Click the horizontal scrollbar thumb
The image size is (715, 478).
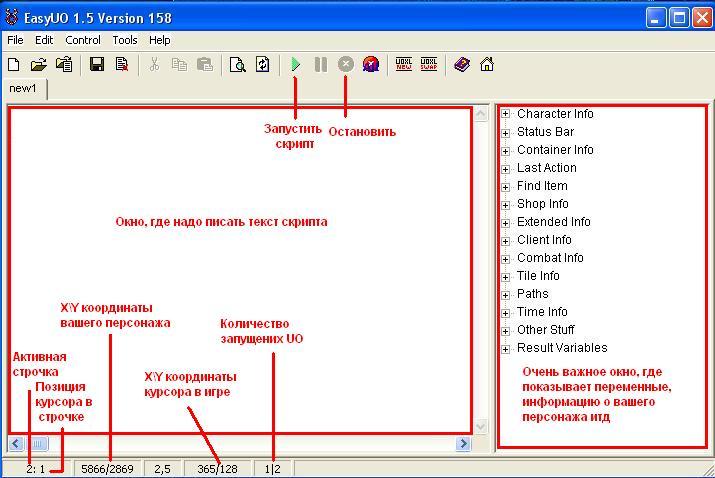point(37,443)
